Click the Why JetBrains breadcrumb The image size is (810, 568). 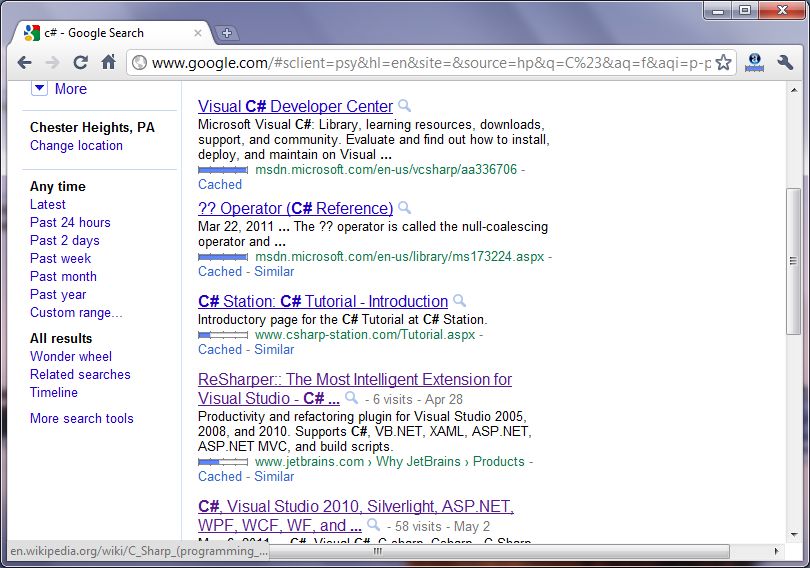coord(418,462)
